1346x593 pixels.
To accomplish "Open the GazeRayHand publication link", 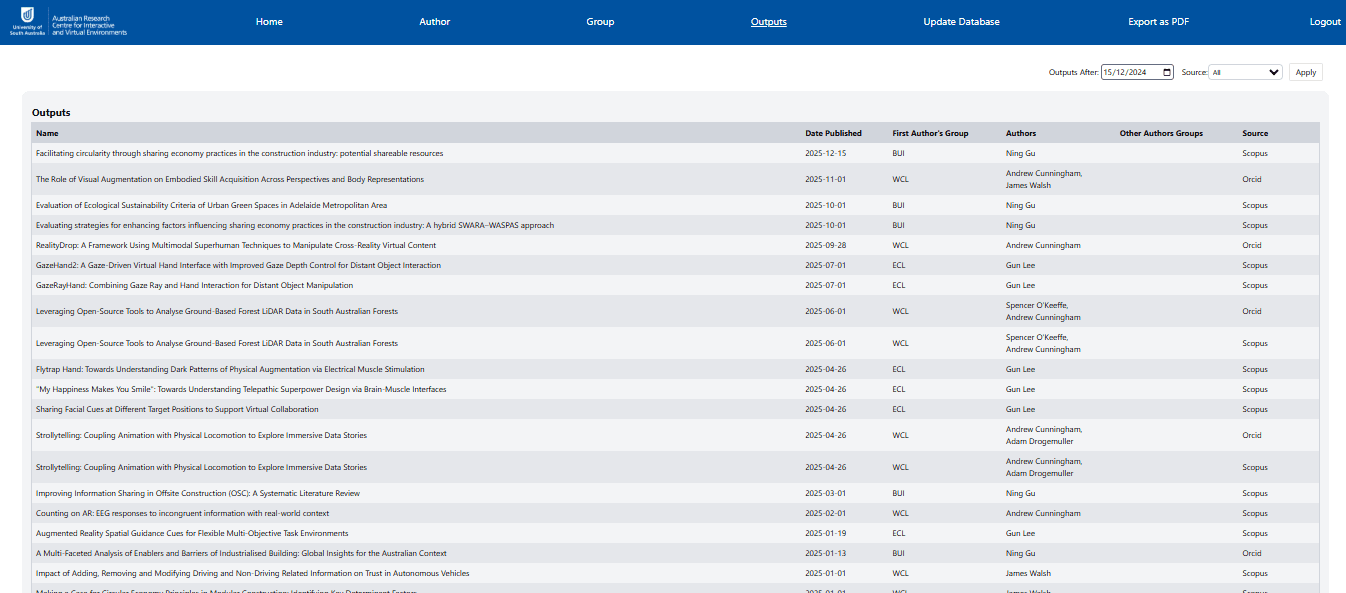I will click(x=195, y=285).
